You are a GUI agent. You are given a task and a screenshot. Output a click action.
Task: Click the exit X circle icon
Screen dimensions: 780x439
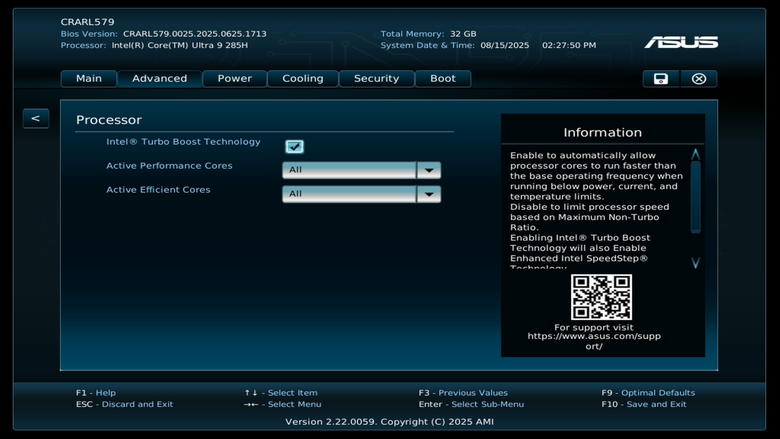coord(698,79)
